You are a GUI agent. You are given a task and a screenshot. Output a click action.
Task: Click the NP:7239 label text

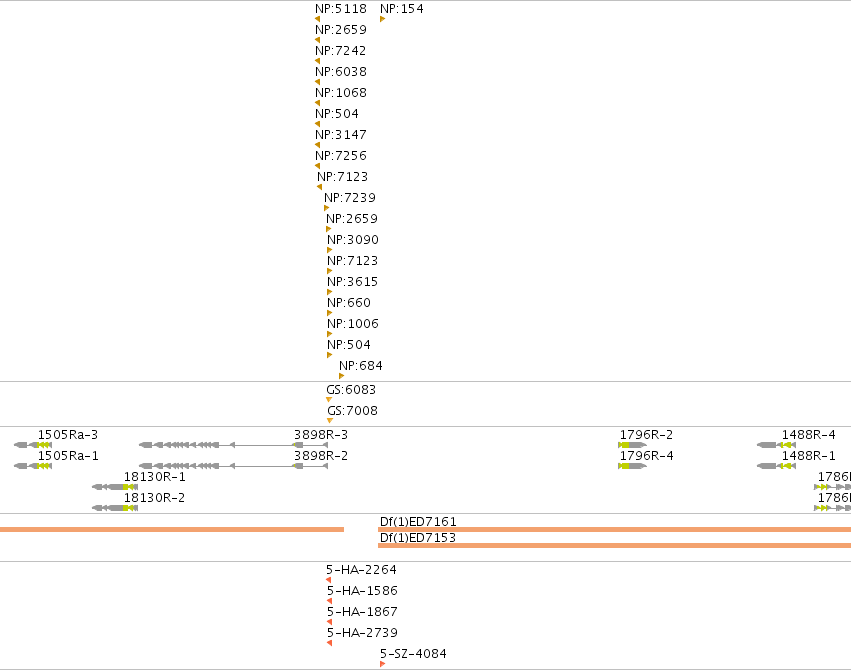click(350, 198)
